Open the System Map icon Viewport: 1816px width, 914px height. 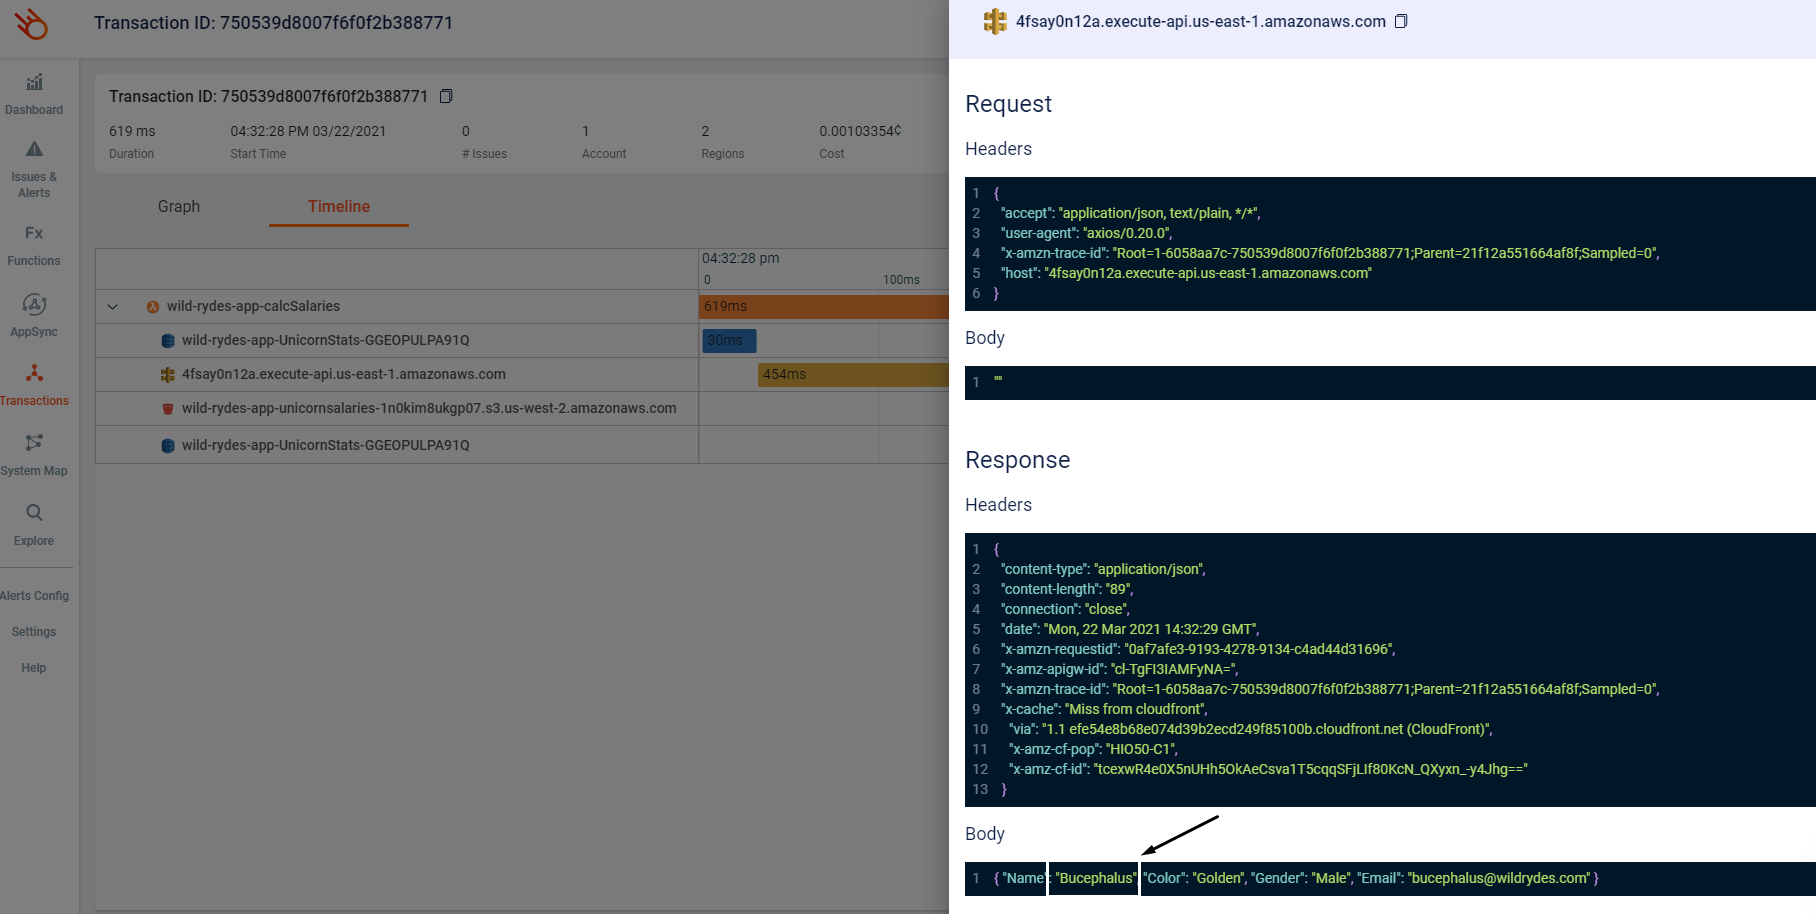(x=34, y=442)
